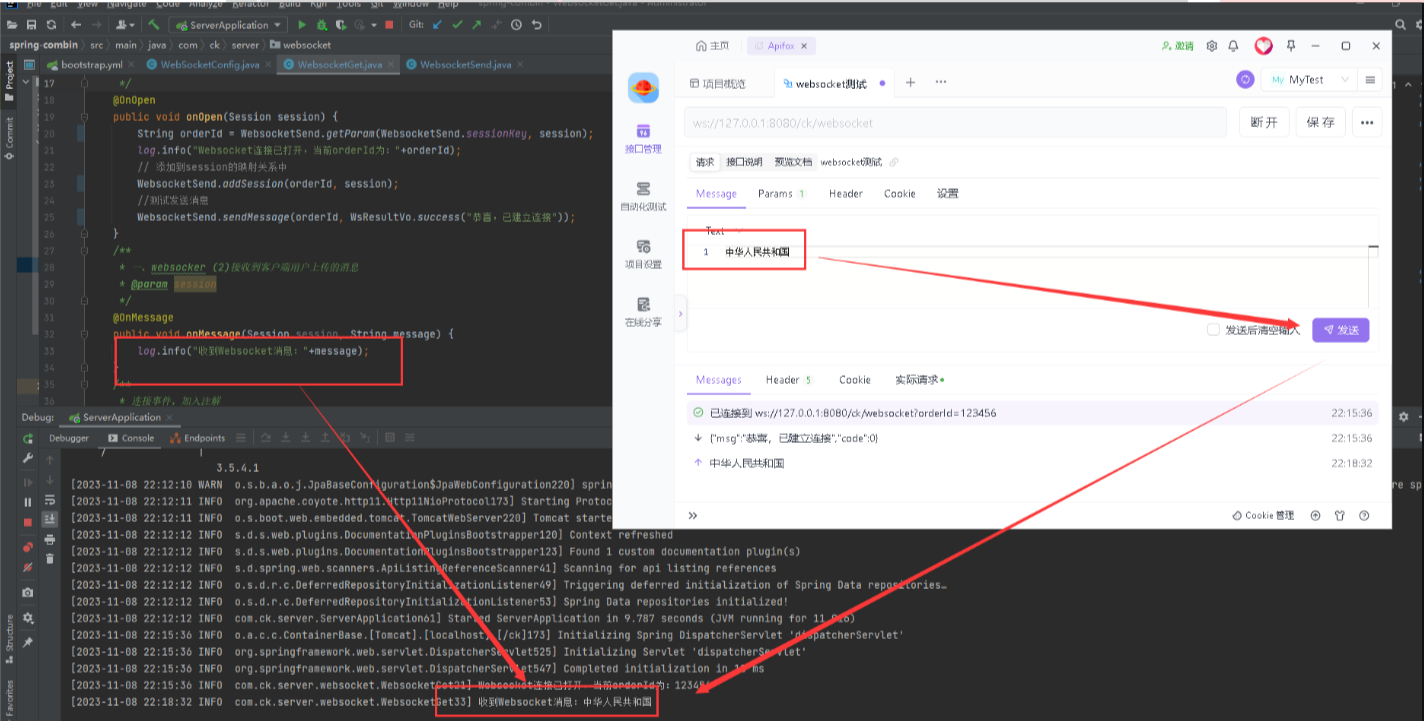Viewport: 1424px width, 721px height.
Task: Click the 发送 send button
Action: point(1341,330)
